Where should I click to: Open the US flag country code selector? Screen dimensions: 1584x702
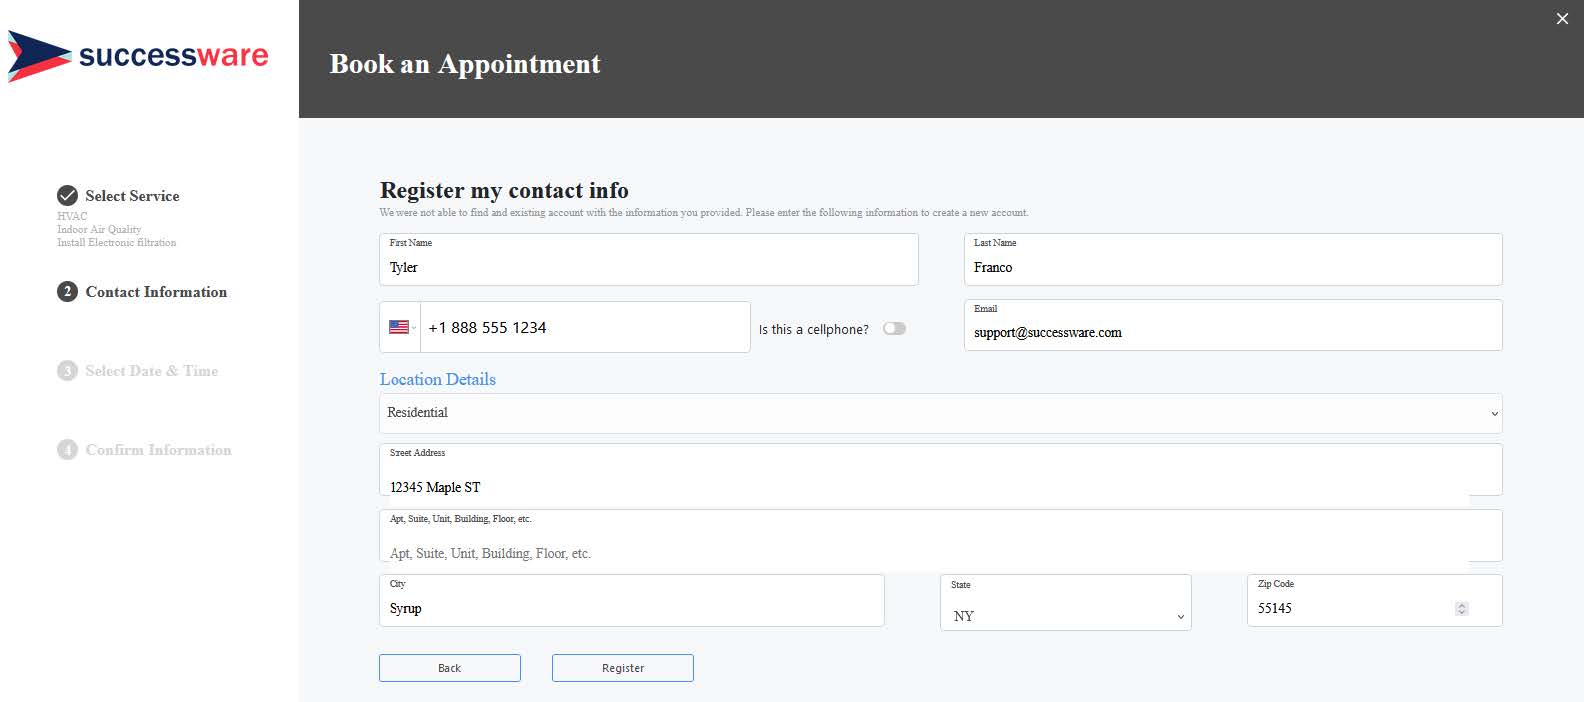(x=401, y=327)
